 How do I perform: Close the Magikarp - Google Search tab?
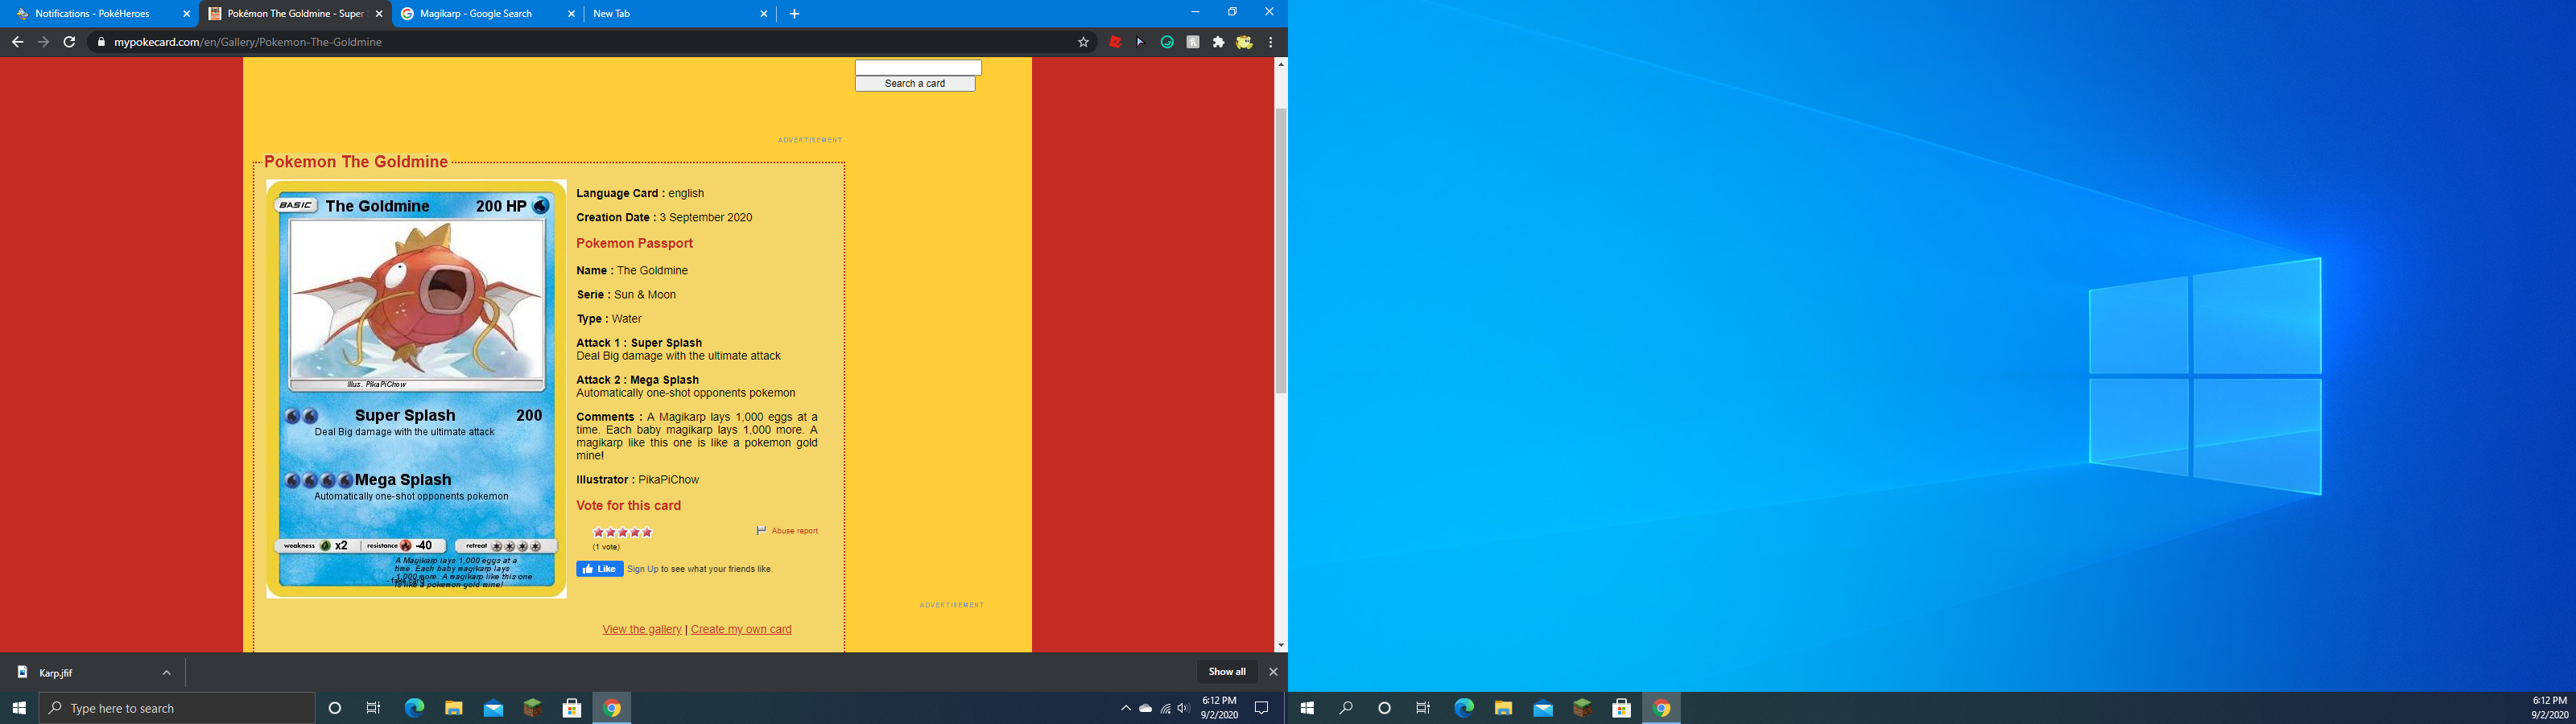571,14
